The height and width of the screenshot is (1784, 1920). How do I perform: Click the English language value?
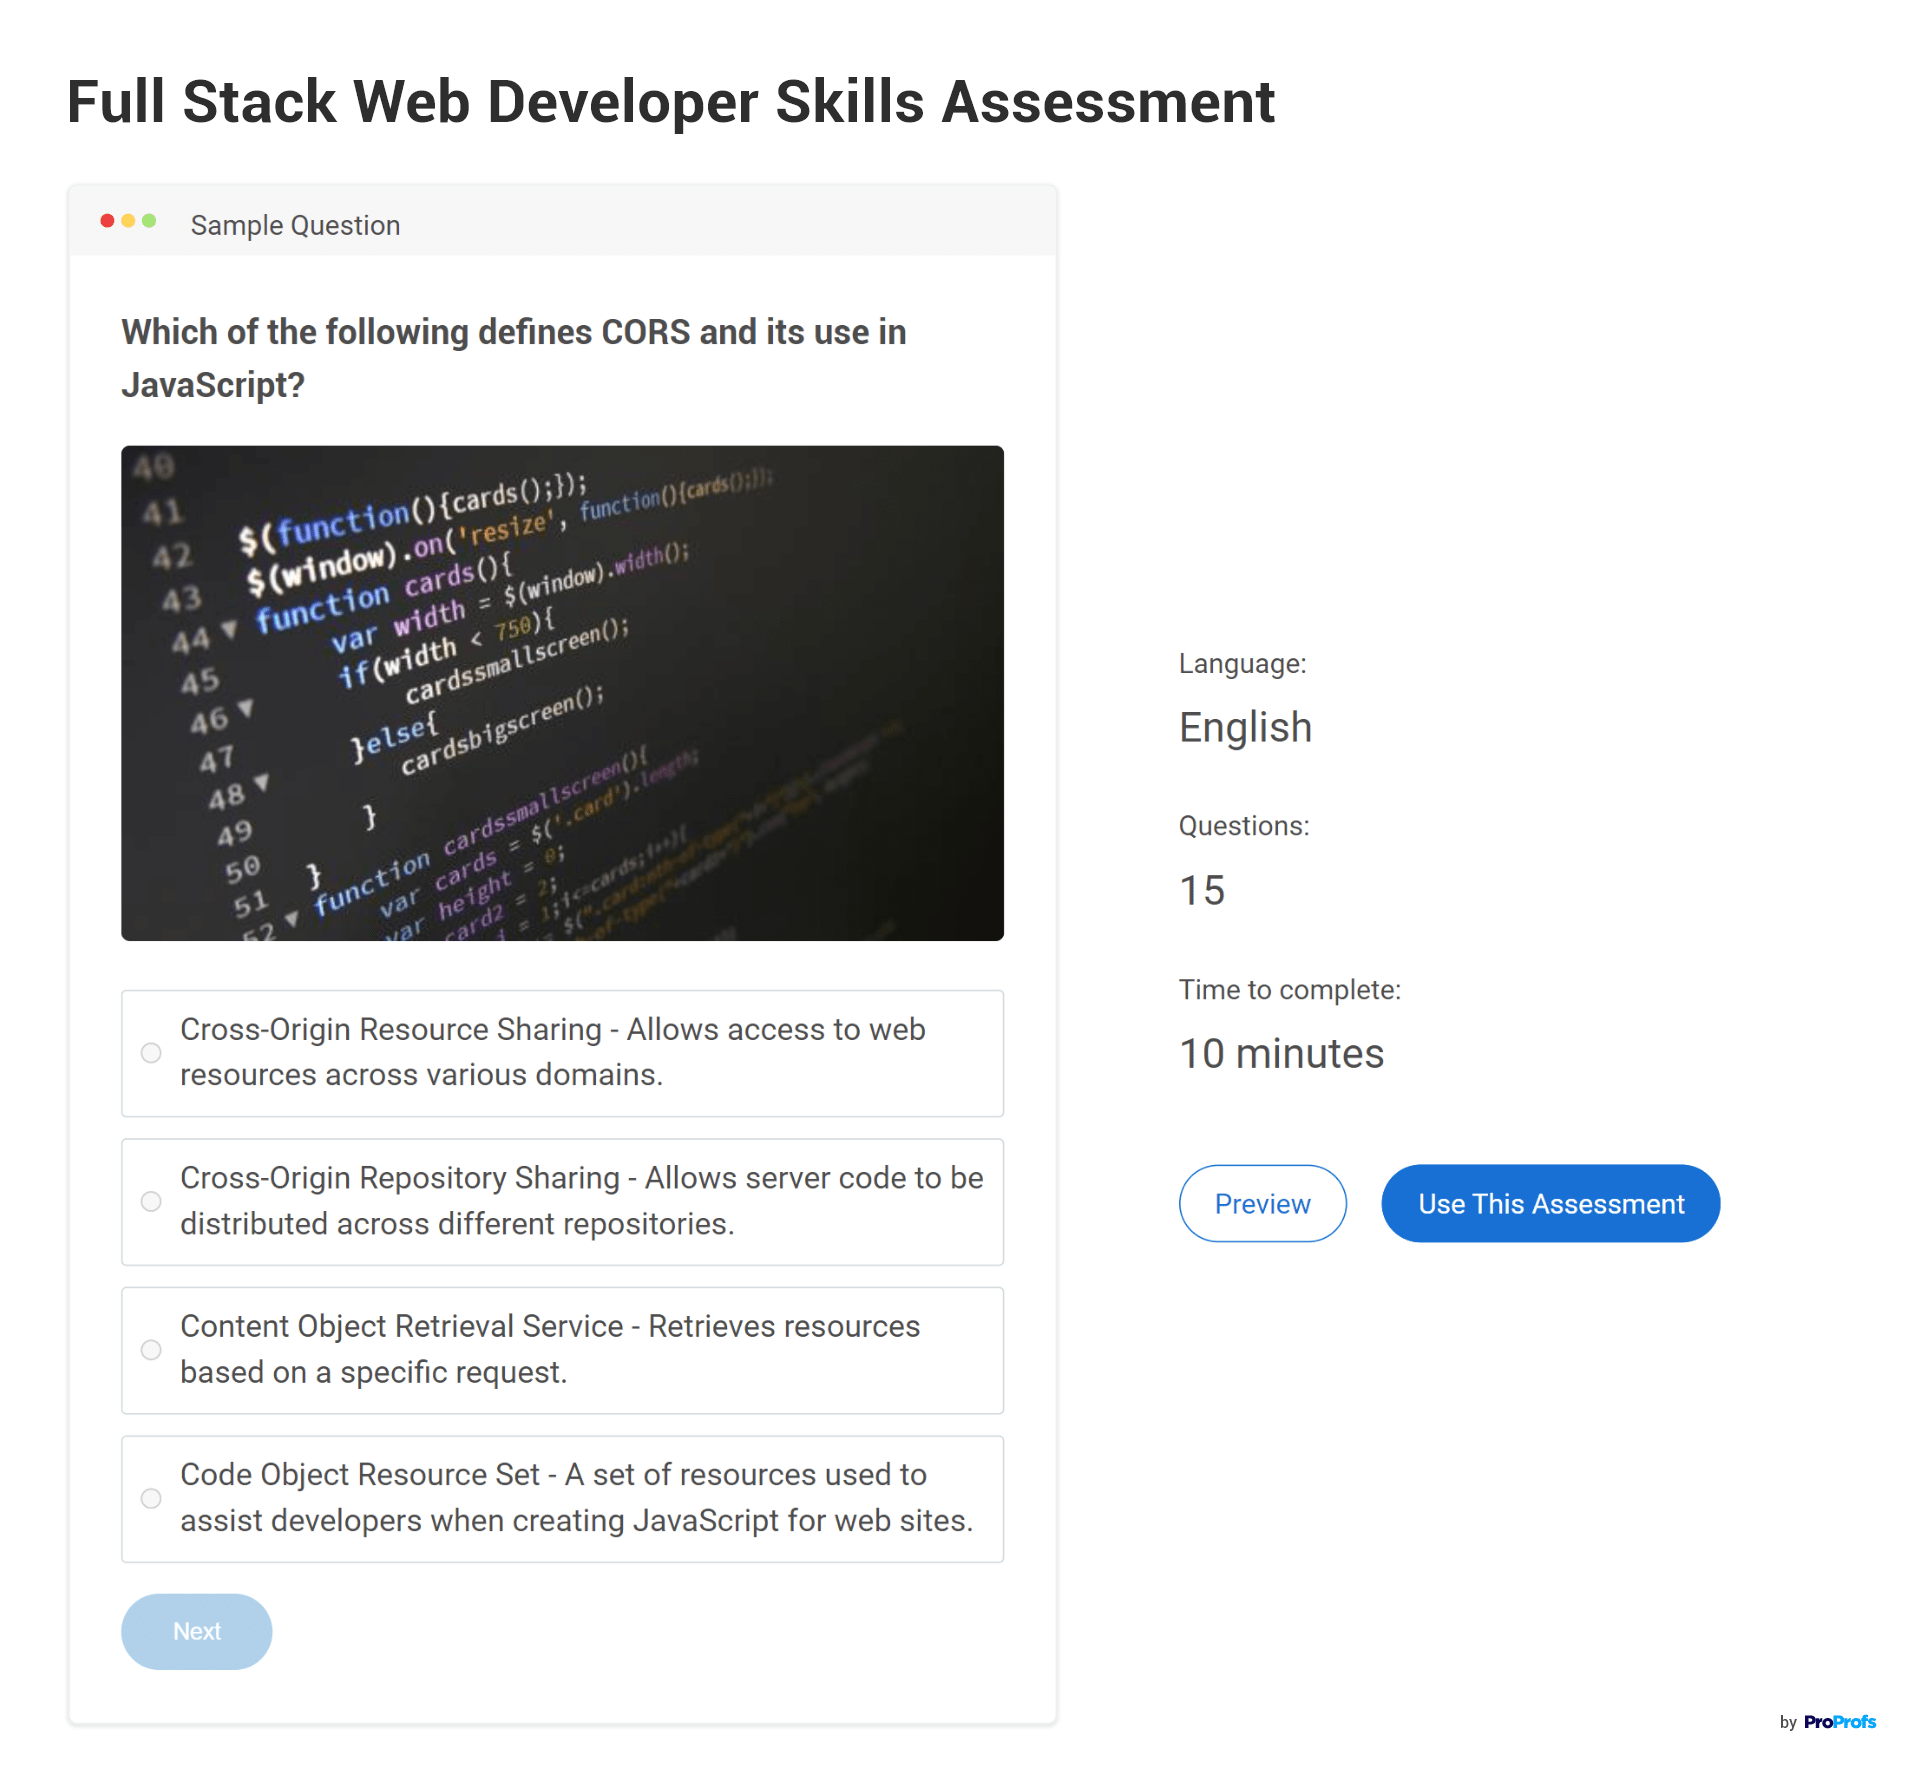click(1245, 728)
